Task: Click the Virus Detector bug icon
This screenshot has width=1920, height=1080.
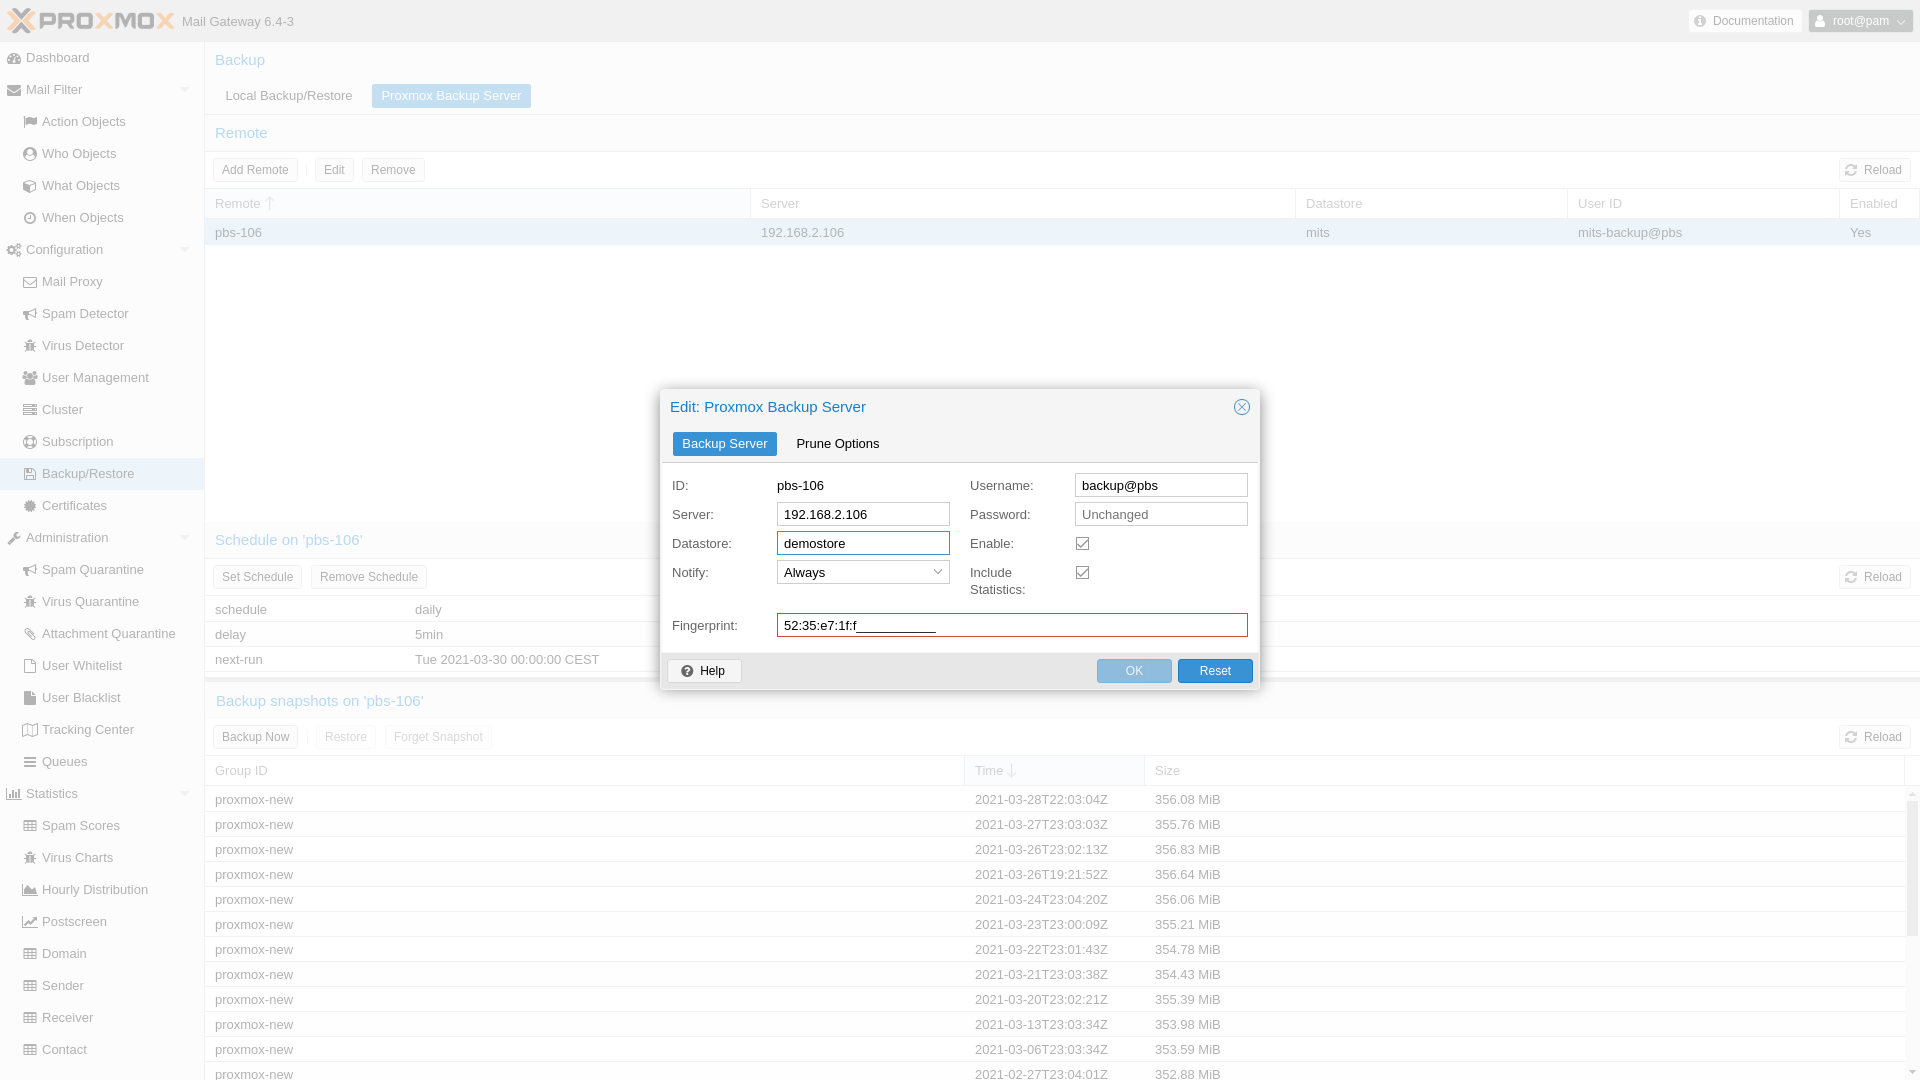Action: coord(30,346)
